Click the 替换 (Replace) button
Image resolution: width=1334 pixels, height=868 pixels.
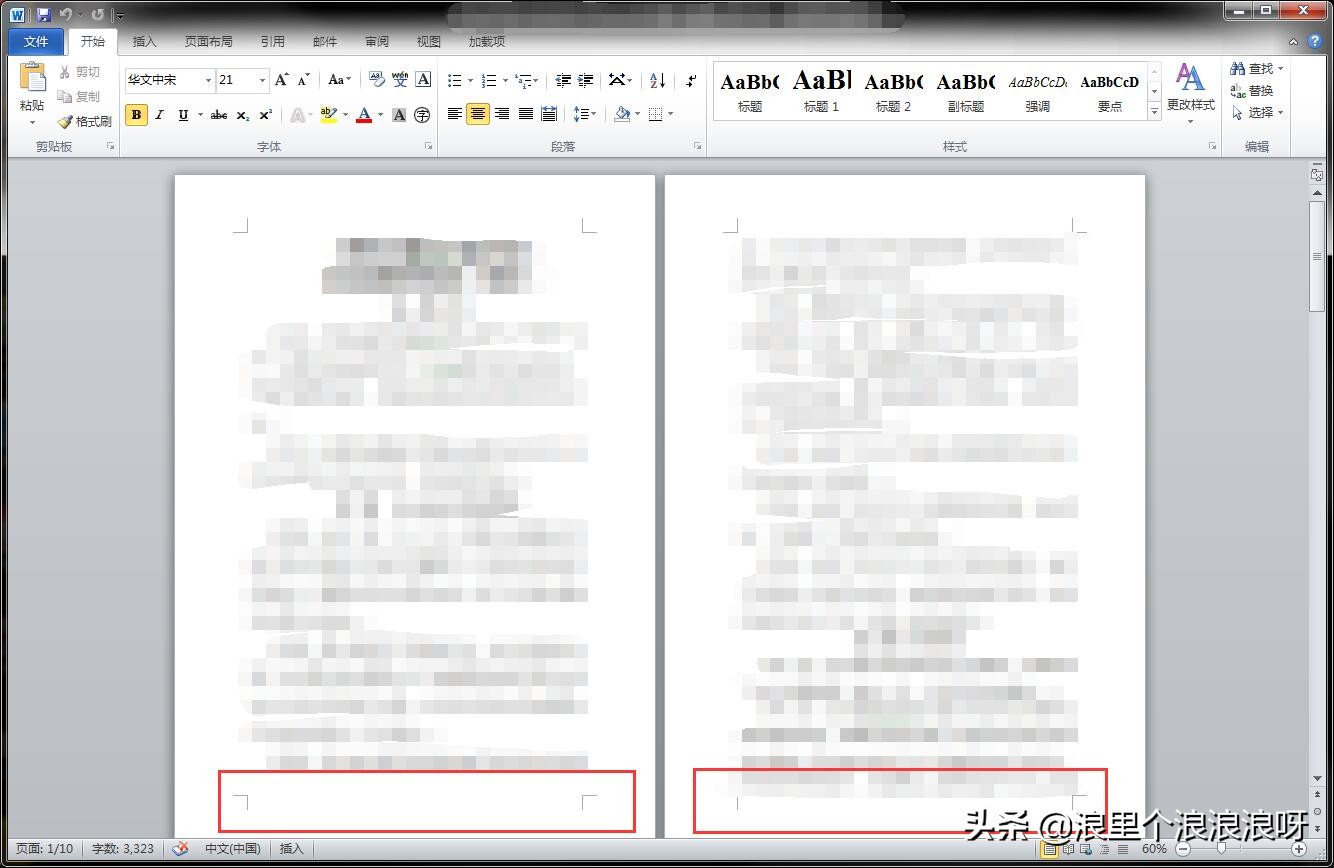tap(1253, 91)
